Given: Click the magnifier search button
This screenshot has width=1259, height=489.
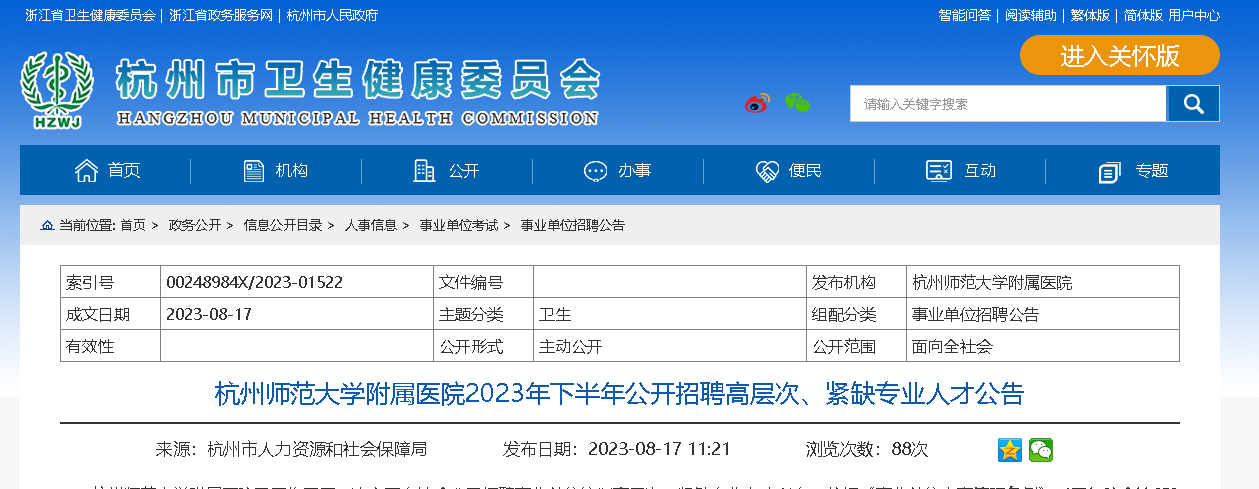Looking at the screenshot, I should tap(1193, 104).
